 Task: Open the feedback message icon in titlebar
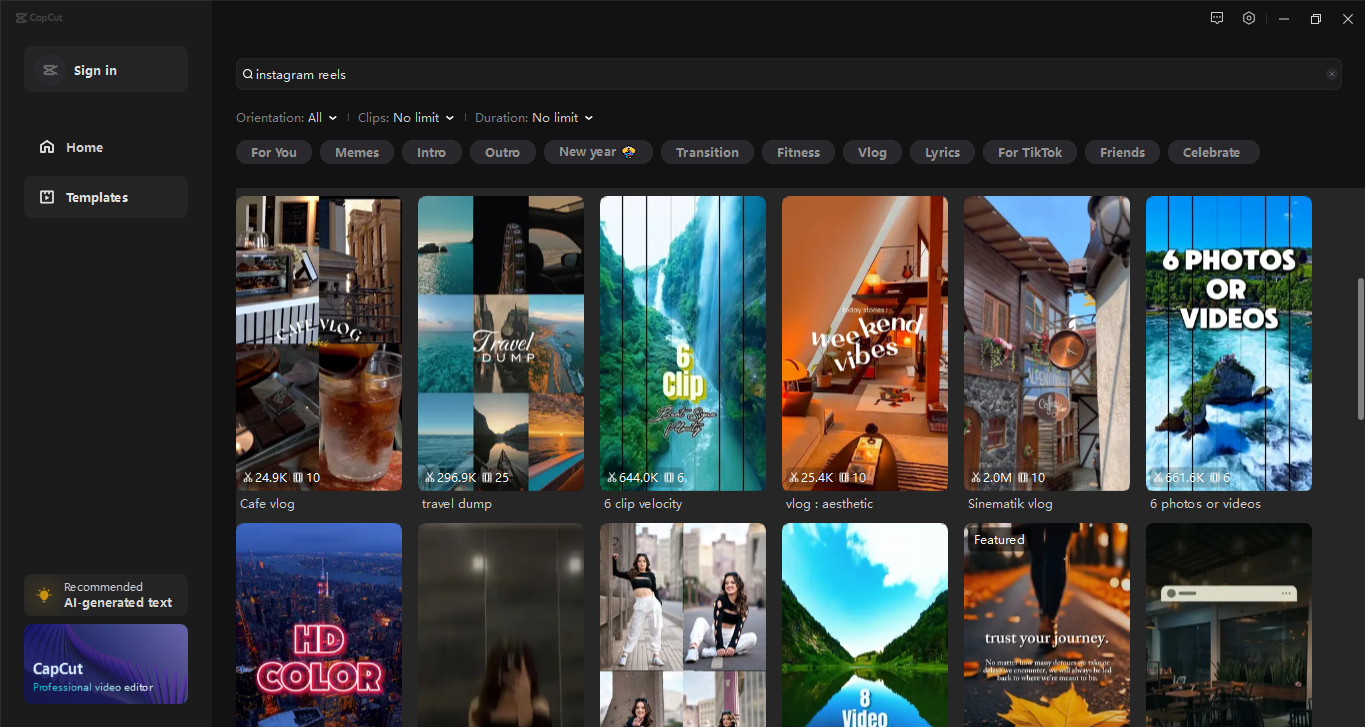(1216, 17)
